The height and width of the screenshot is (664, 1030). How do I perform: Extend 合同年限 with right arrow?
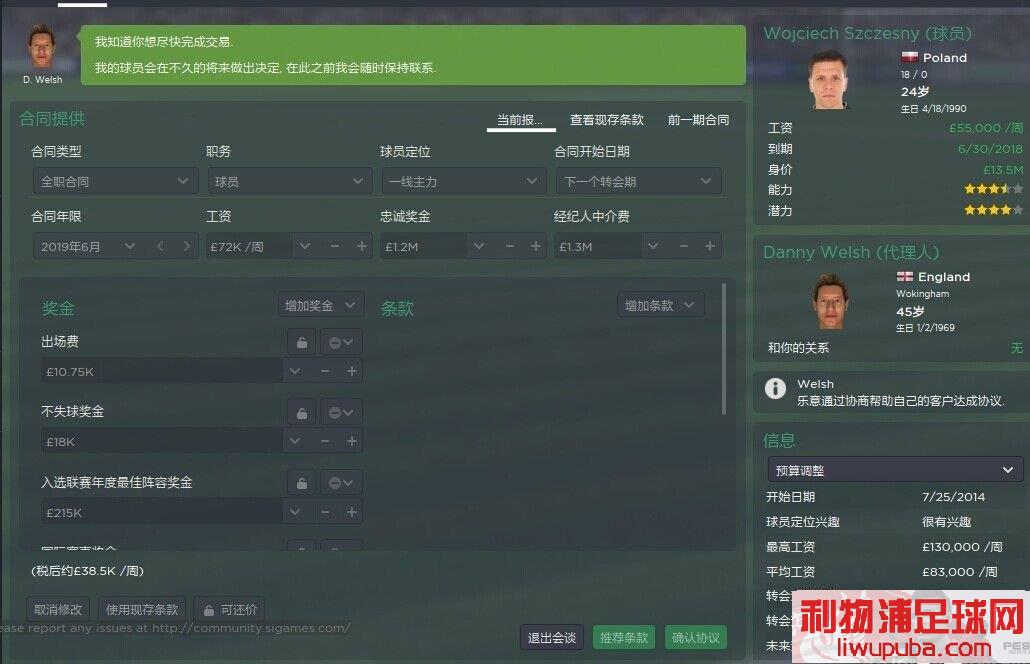point(187,246)
